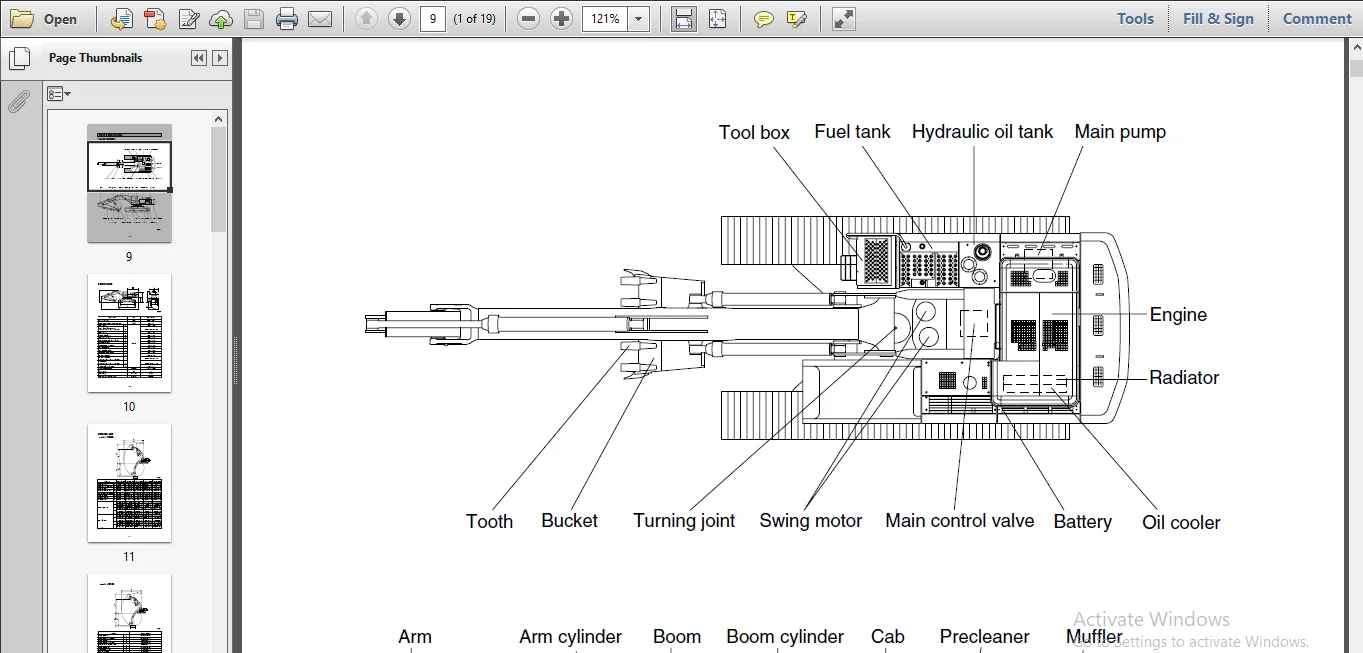Print the document using printer icon
This screenshot has height=653, width=1363.
coord(287,18)
